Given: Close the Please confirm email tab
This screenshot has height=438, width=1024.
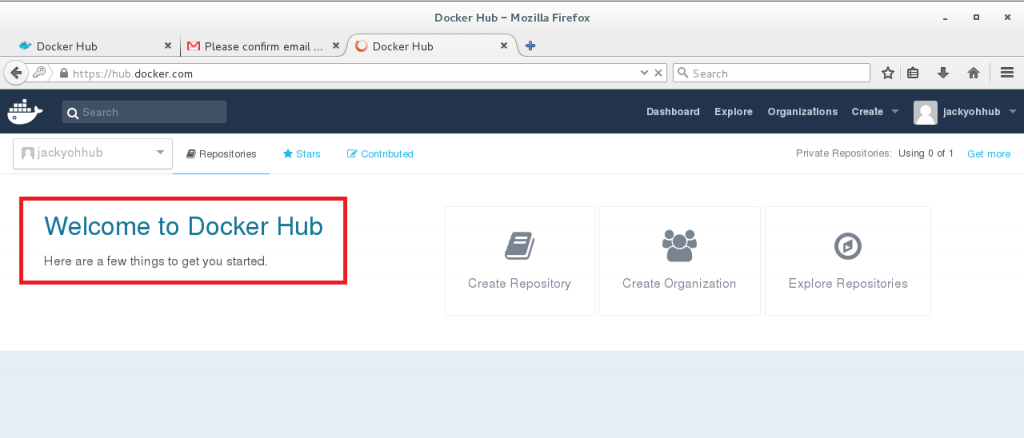Looking at the screenshot, I should coord(336,46).
